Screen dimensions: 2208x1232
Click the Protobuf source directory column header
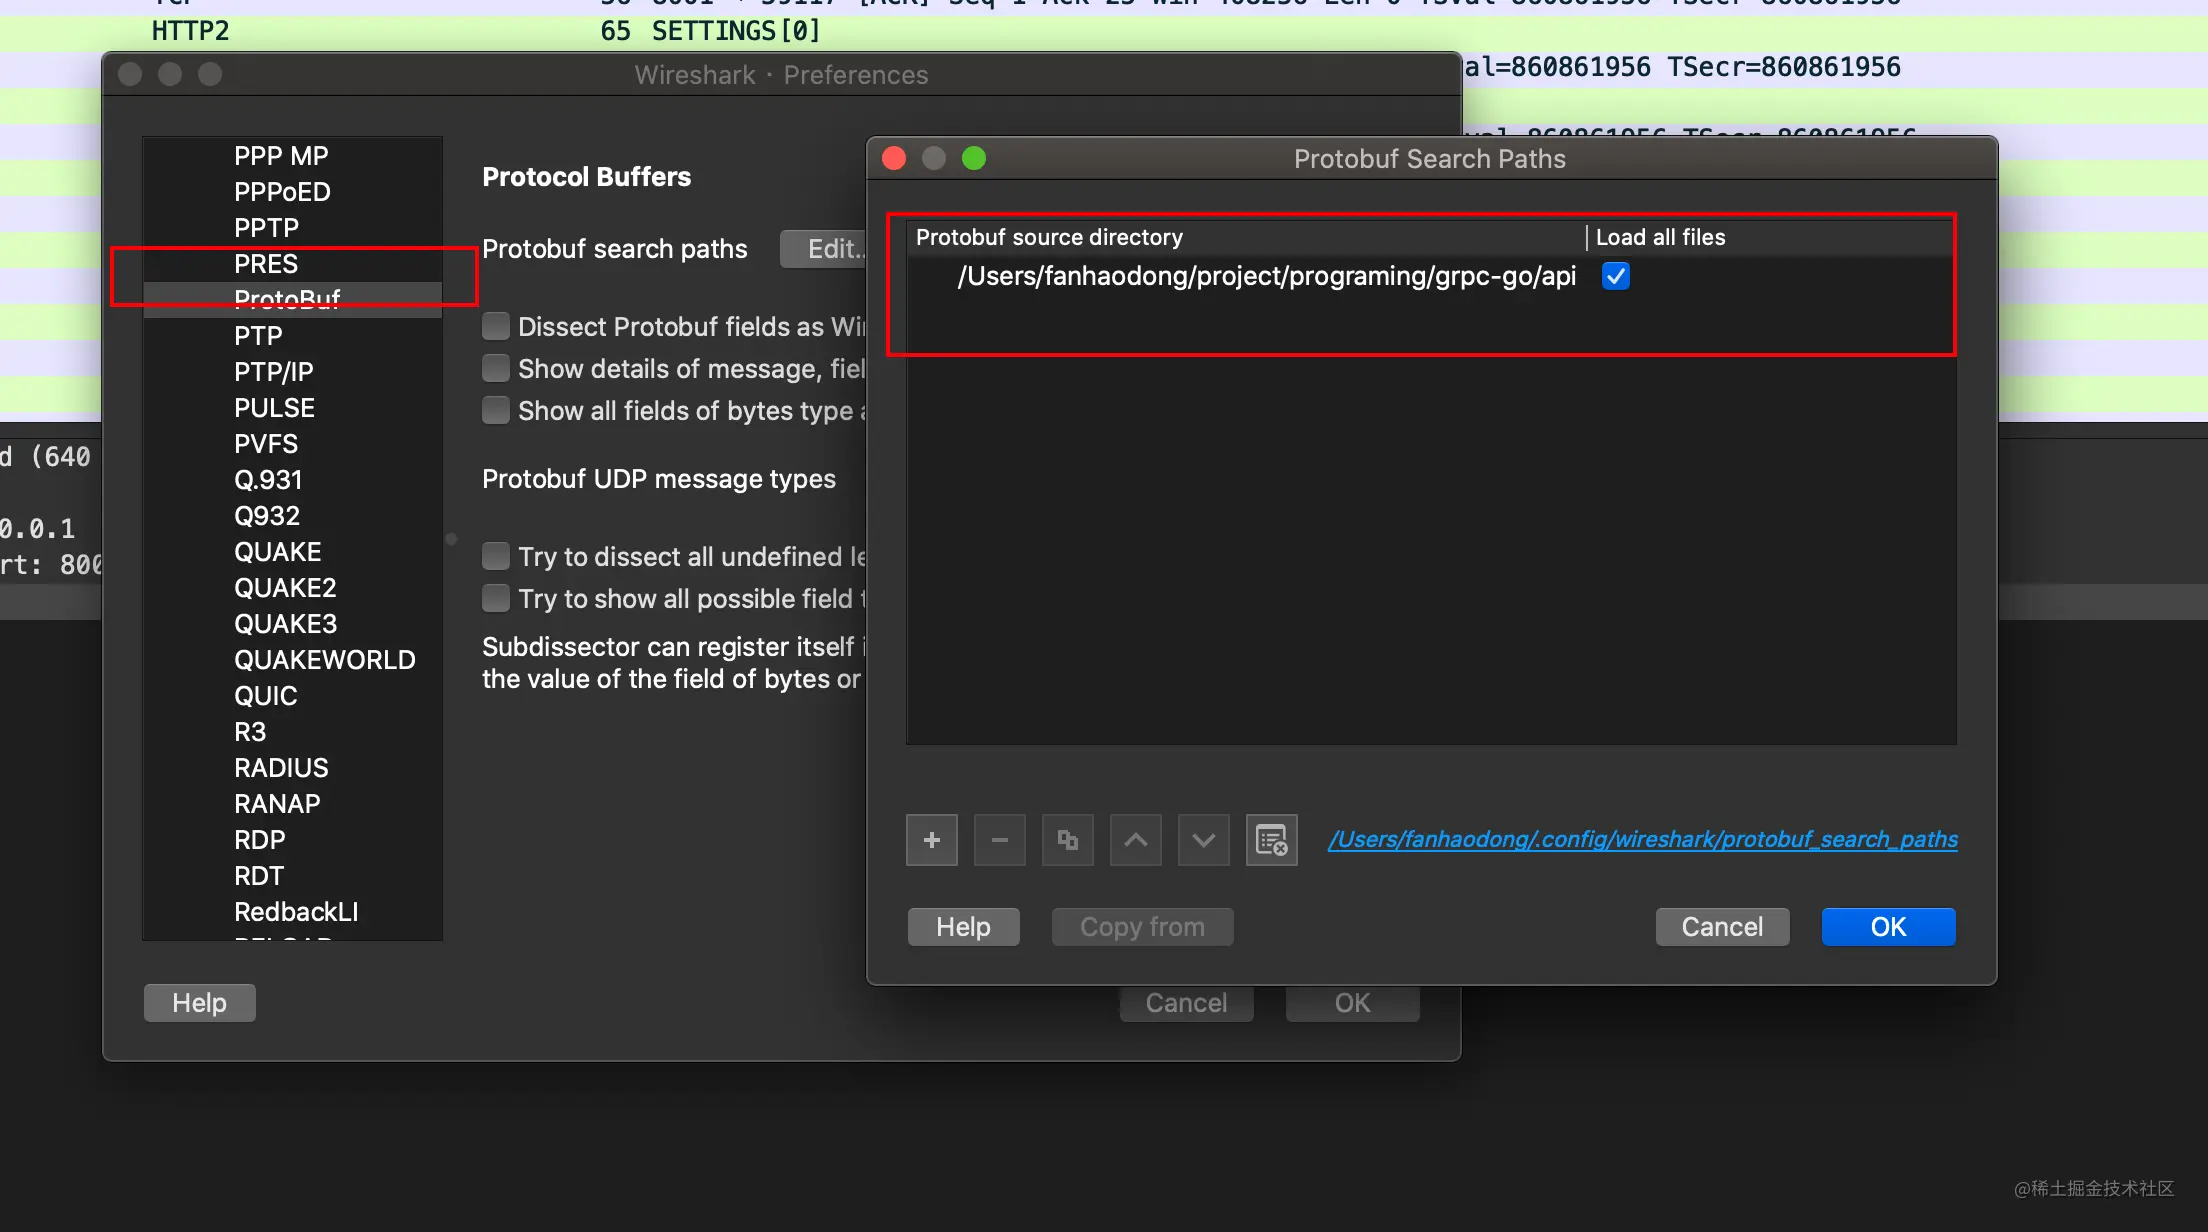point(1246,238)
